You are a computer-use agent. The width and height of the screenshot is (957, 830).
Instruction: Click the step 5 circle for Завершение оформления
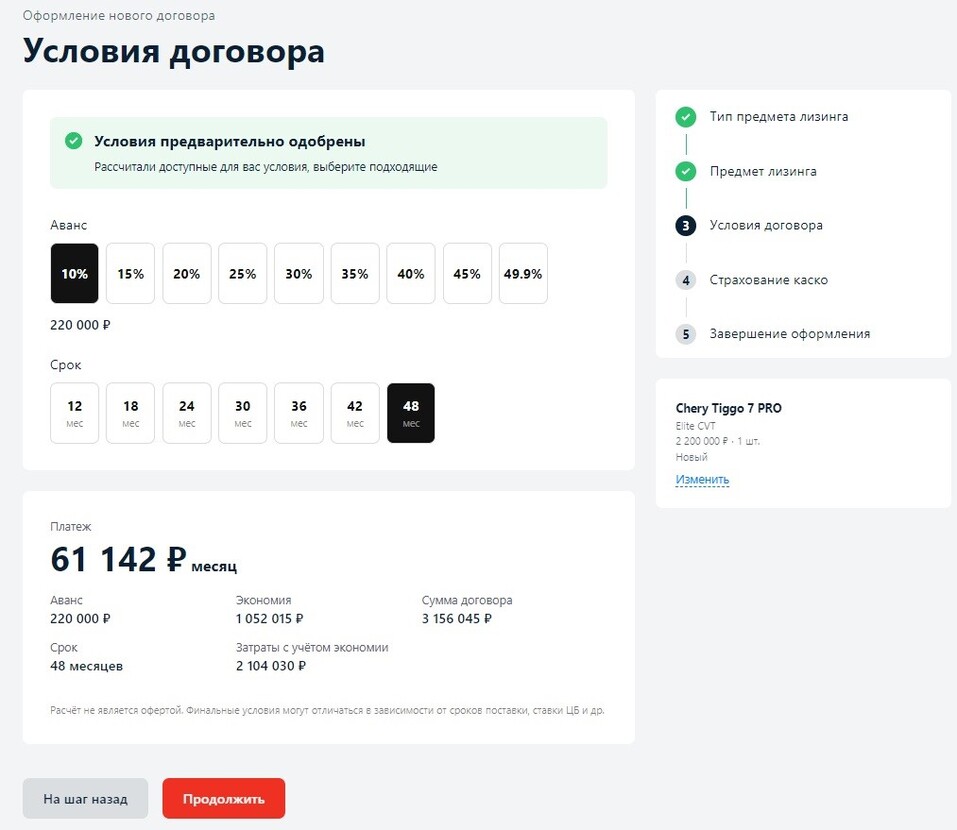click(x=685, y=334)
